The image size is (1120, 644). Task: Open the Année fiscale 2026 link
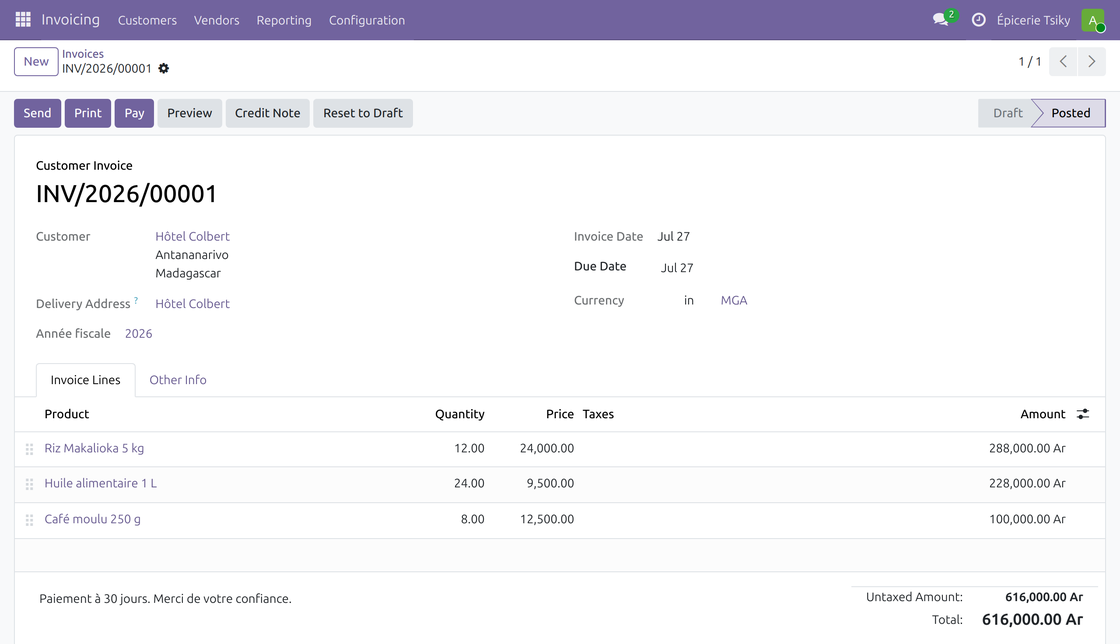click(139, 333)
